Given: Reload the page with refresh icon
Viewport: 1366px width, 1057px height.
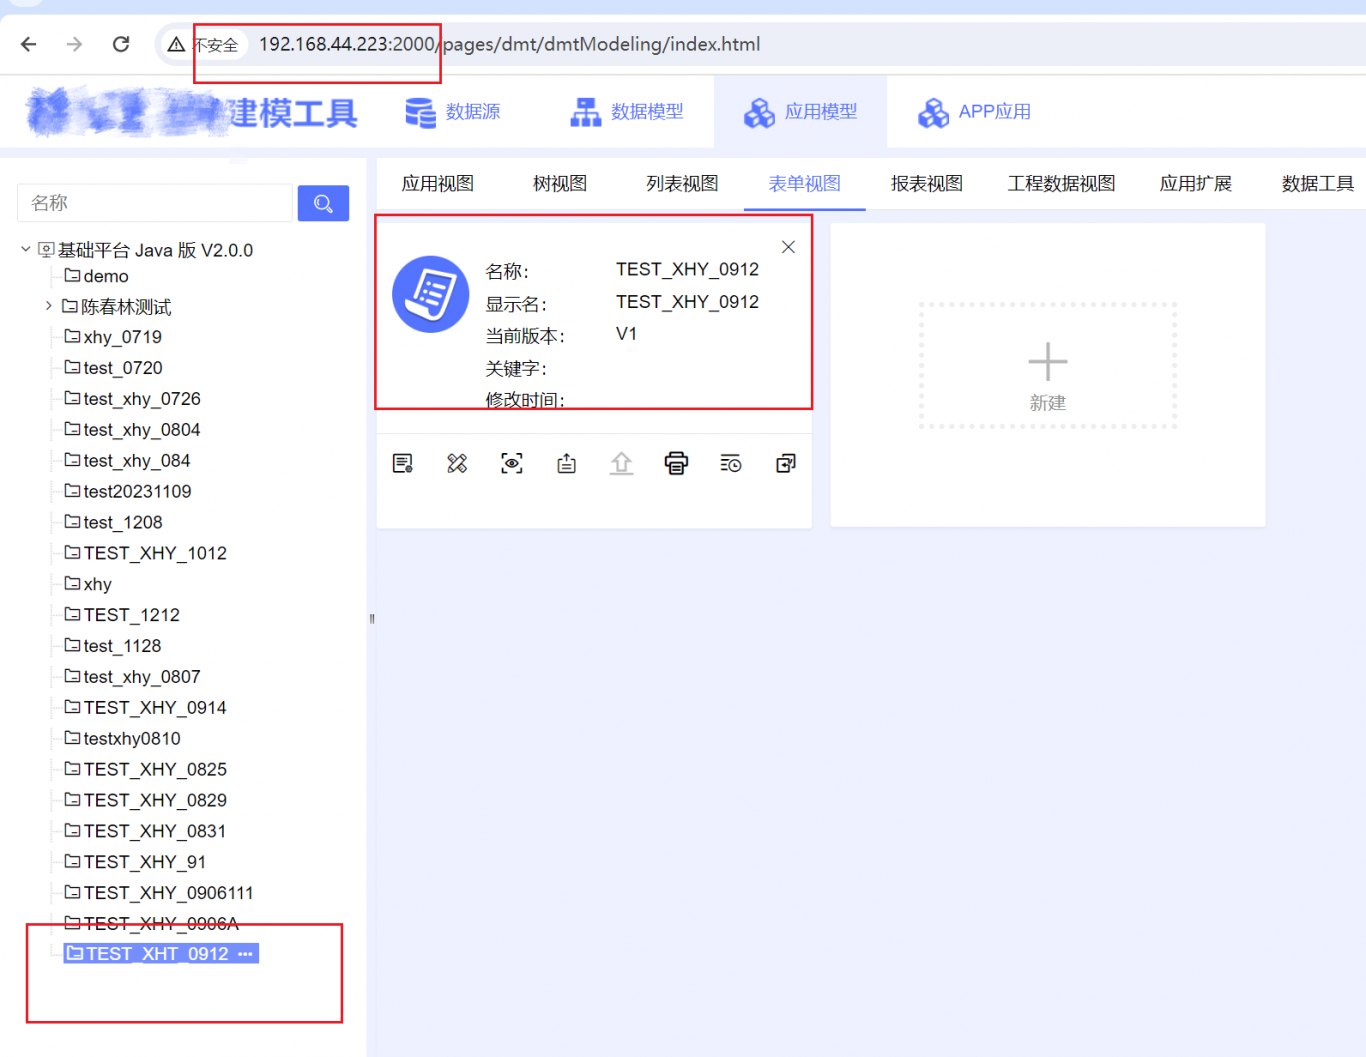Looking at the screenshot, I should coord(121,44).
